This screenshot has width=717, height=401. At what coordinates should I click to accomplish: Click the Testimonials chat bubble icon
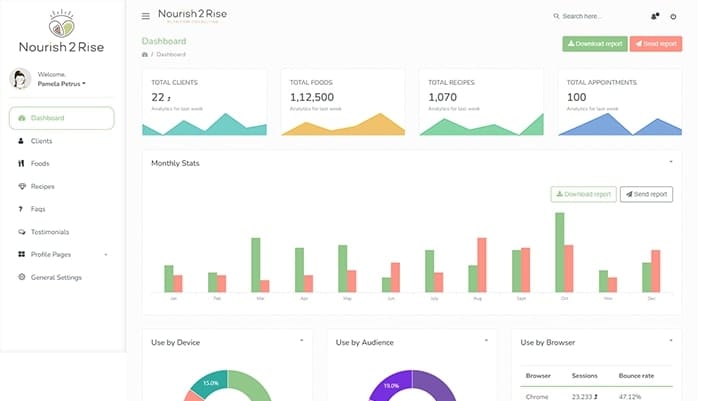(21, 232)
